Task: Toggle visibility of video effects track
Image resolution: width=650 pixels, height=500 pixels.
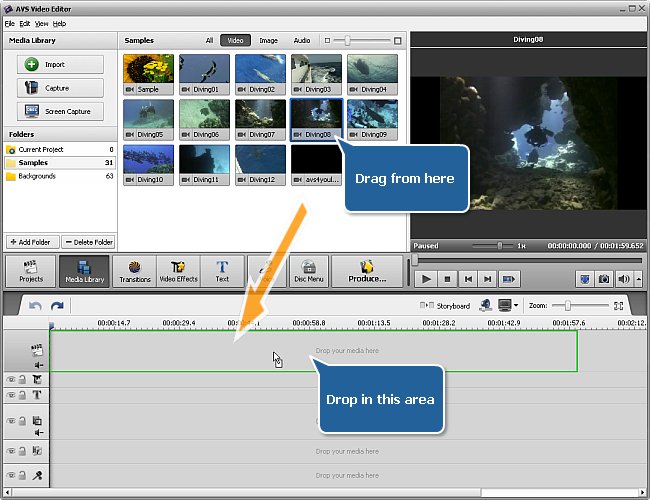Action: 11,379
